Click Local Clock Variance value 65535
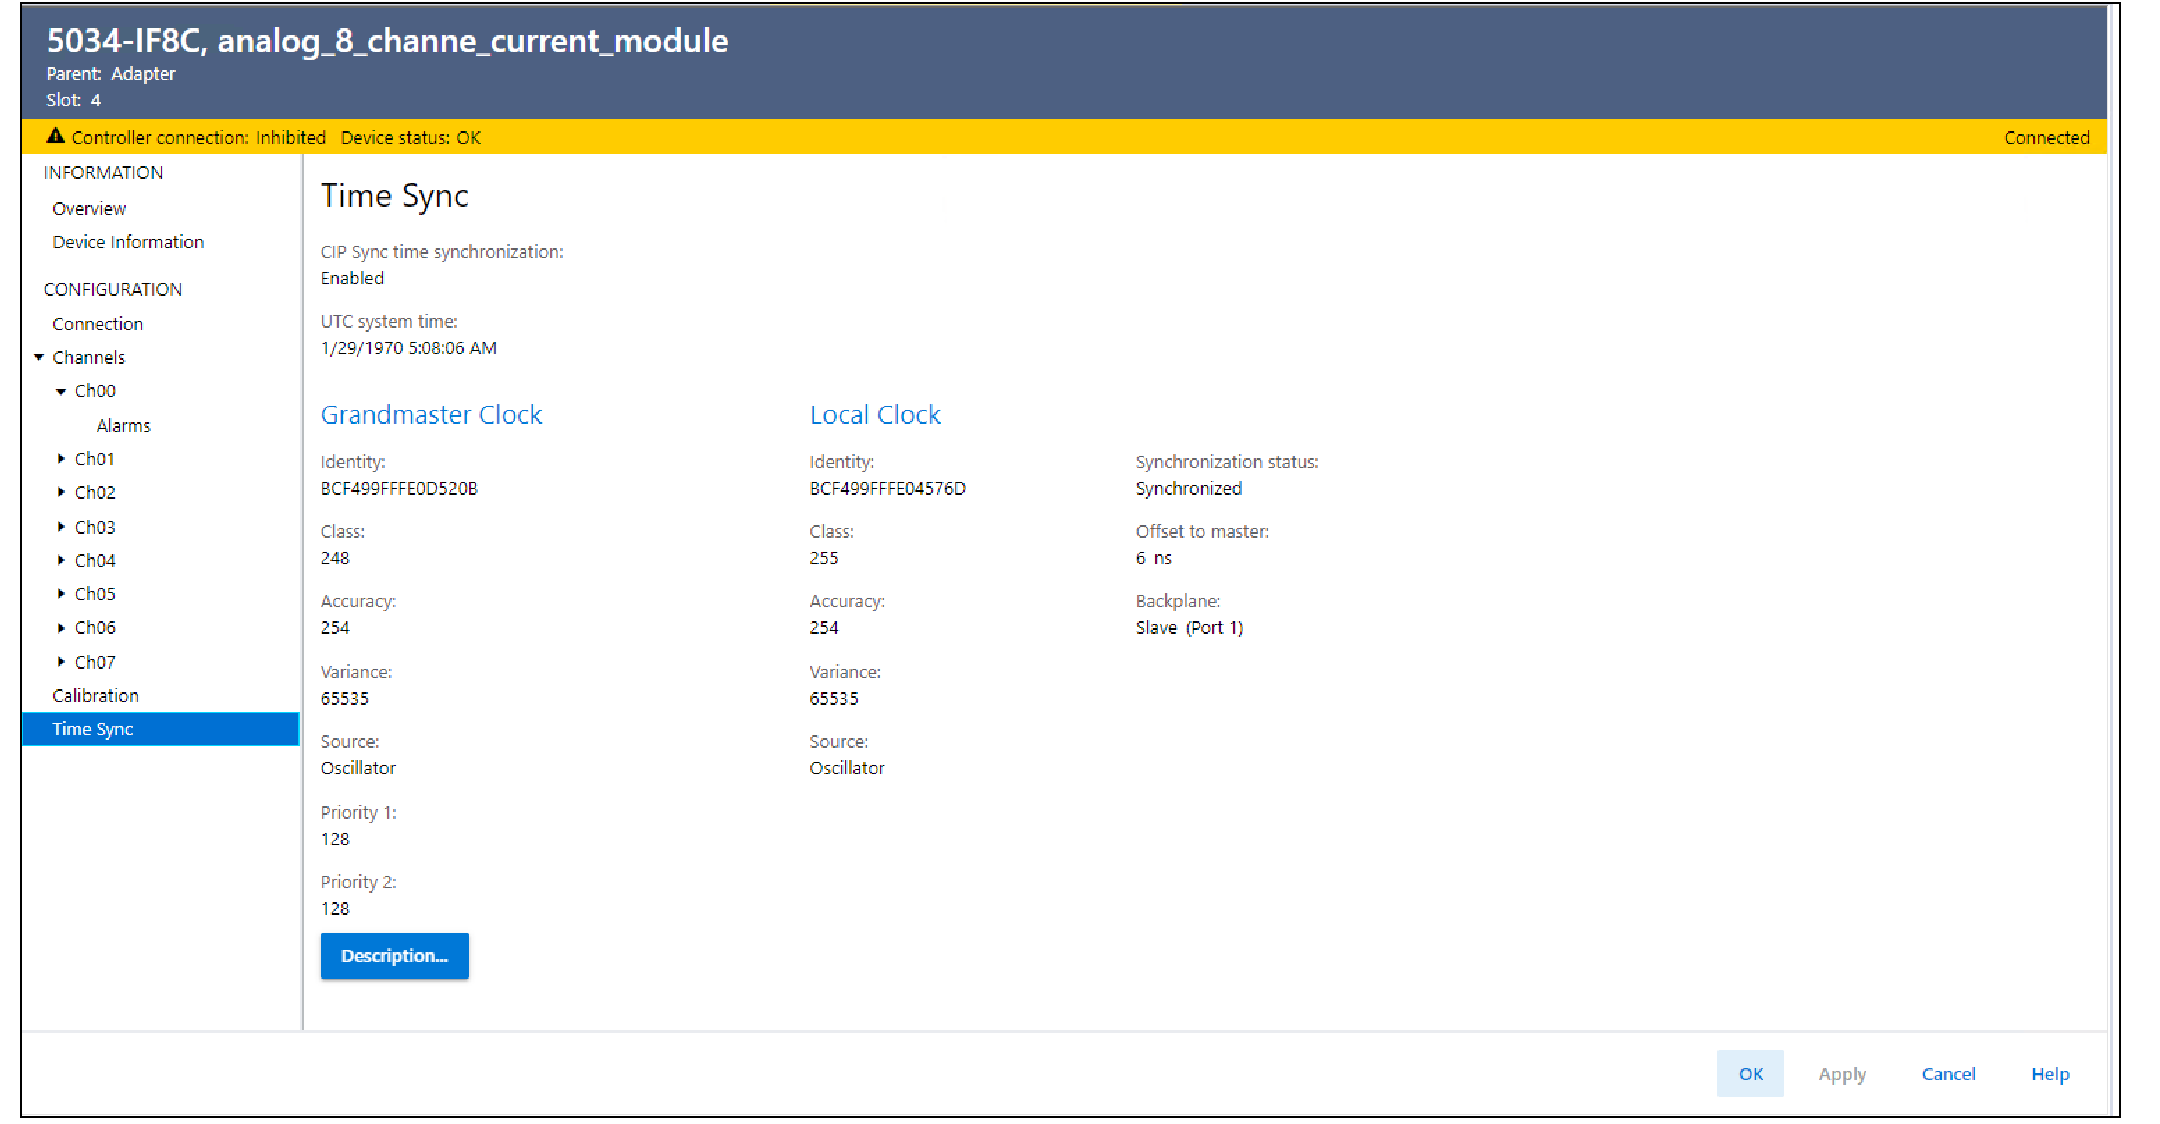2160x1124 pixels. pos(834,698)
